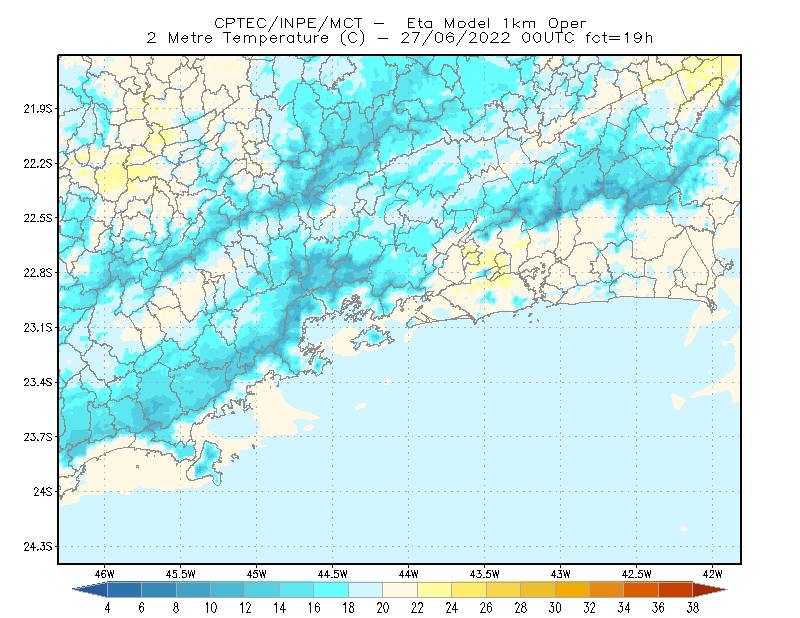Click the 43W longitude label
Viewport: 800px width, 618px height.
[561, 574]
